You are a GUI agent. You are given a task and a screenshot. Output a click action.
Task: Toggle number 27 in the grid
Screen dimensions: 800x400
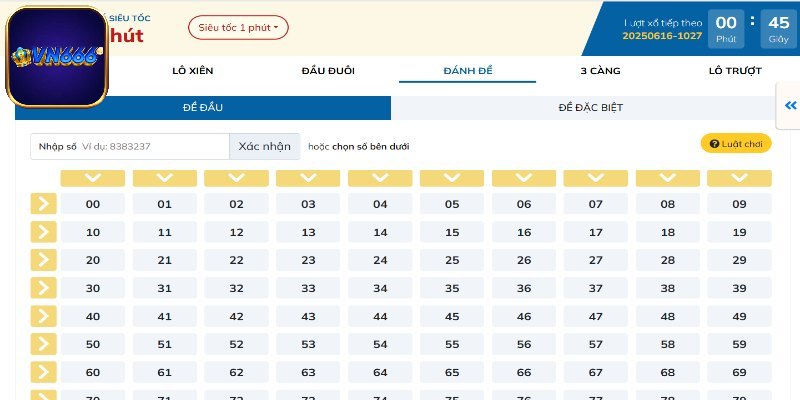[x=596, y=260]
